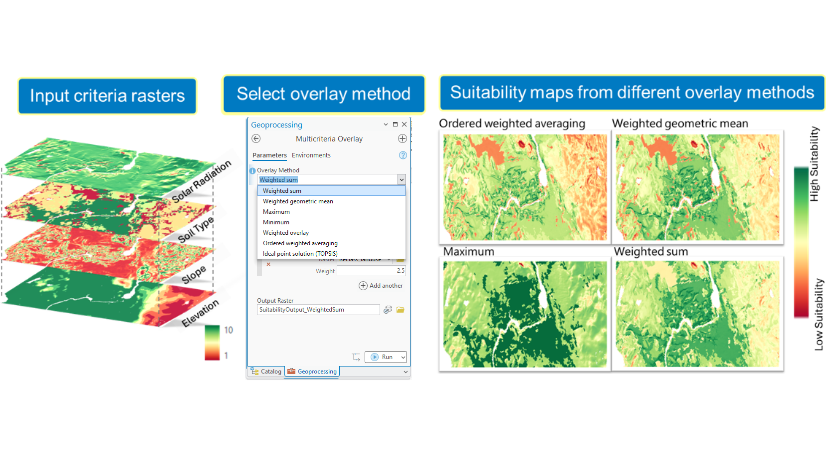Click the Output Raster name field
The image size is (826, 465).
318,310
